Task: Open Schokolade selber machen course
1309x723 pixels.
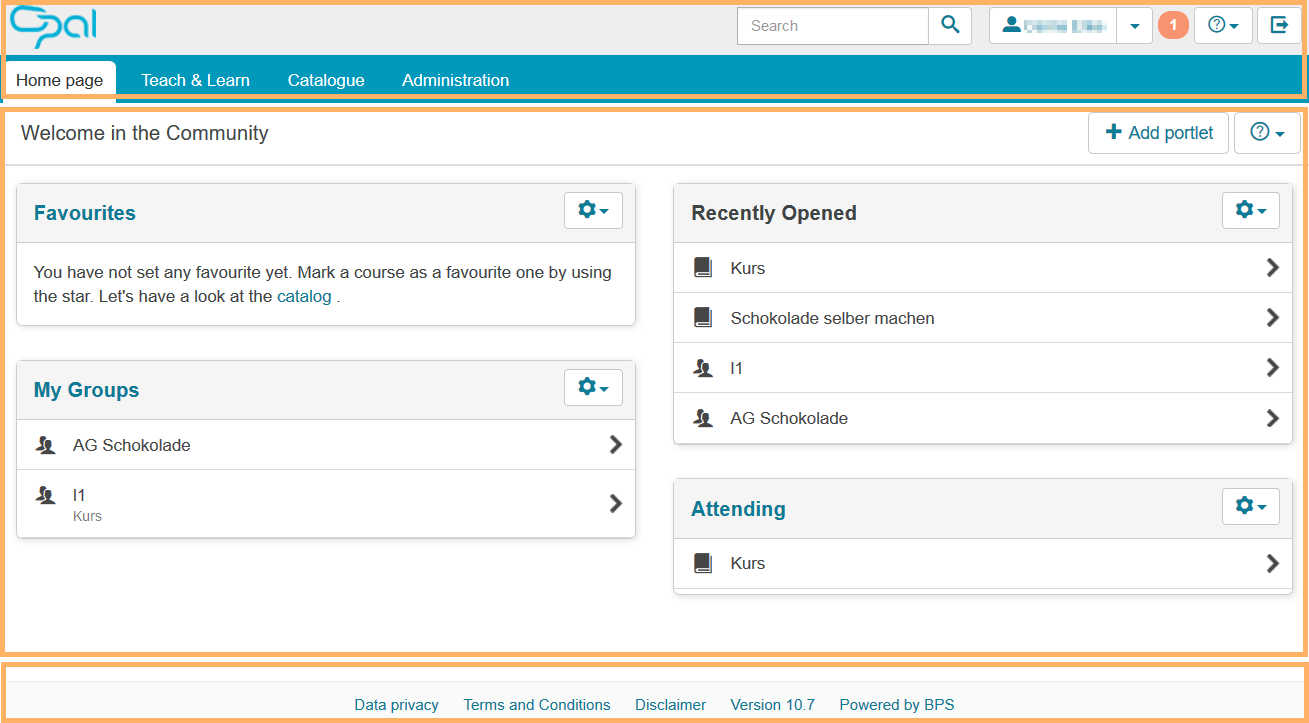Action: tap(832, 318)
